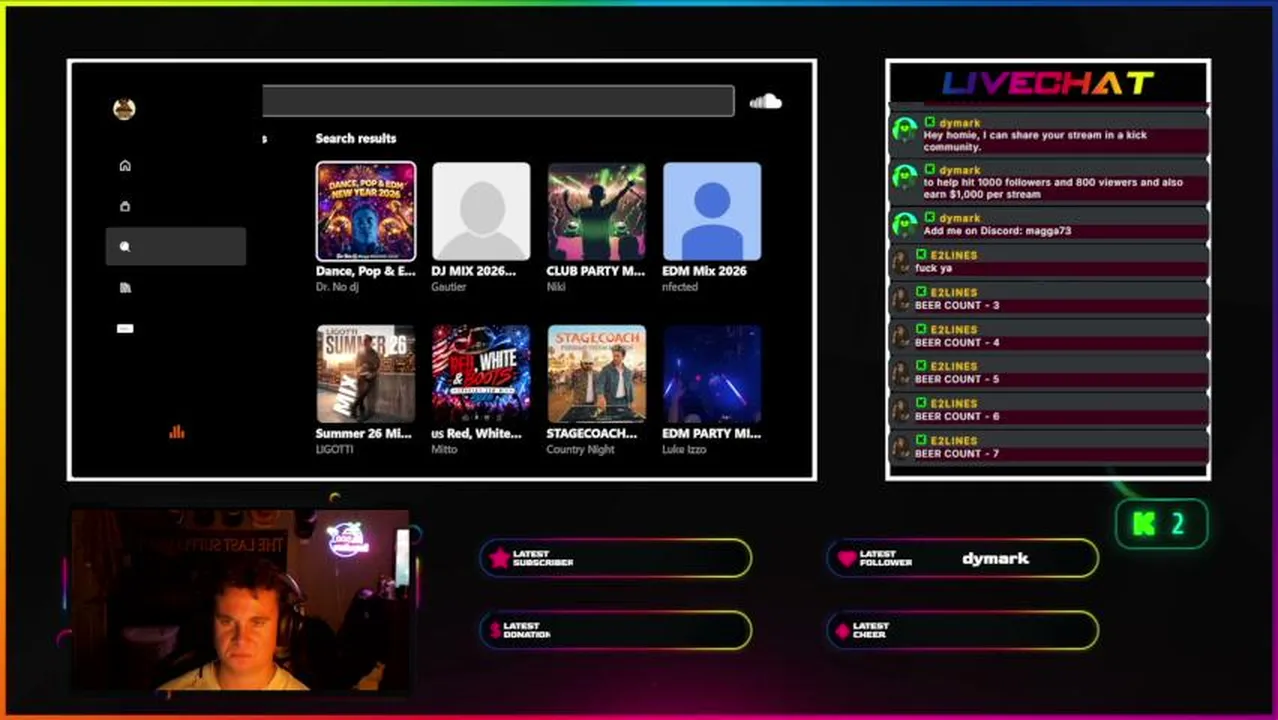Open artist 'Country Night'
The height and width of the screenshot is (720, 1278).
(x=580, y=450)
